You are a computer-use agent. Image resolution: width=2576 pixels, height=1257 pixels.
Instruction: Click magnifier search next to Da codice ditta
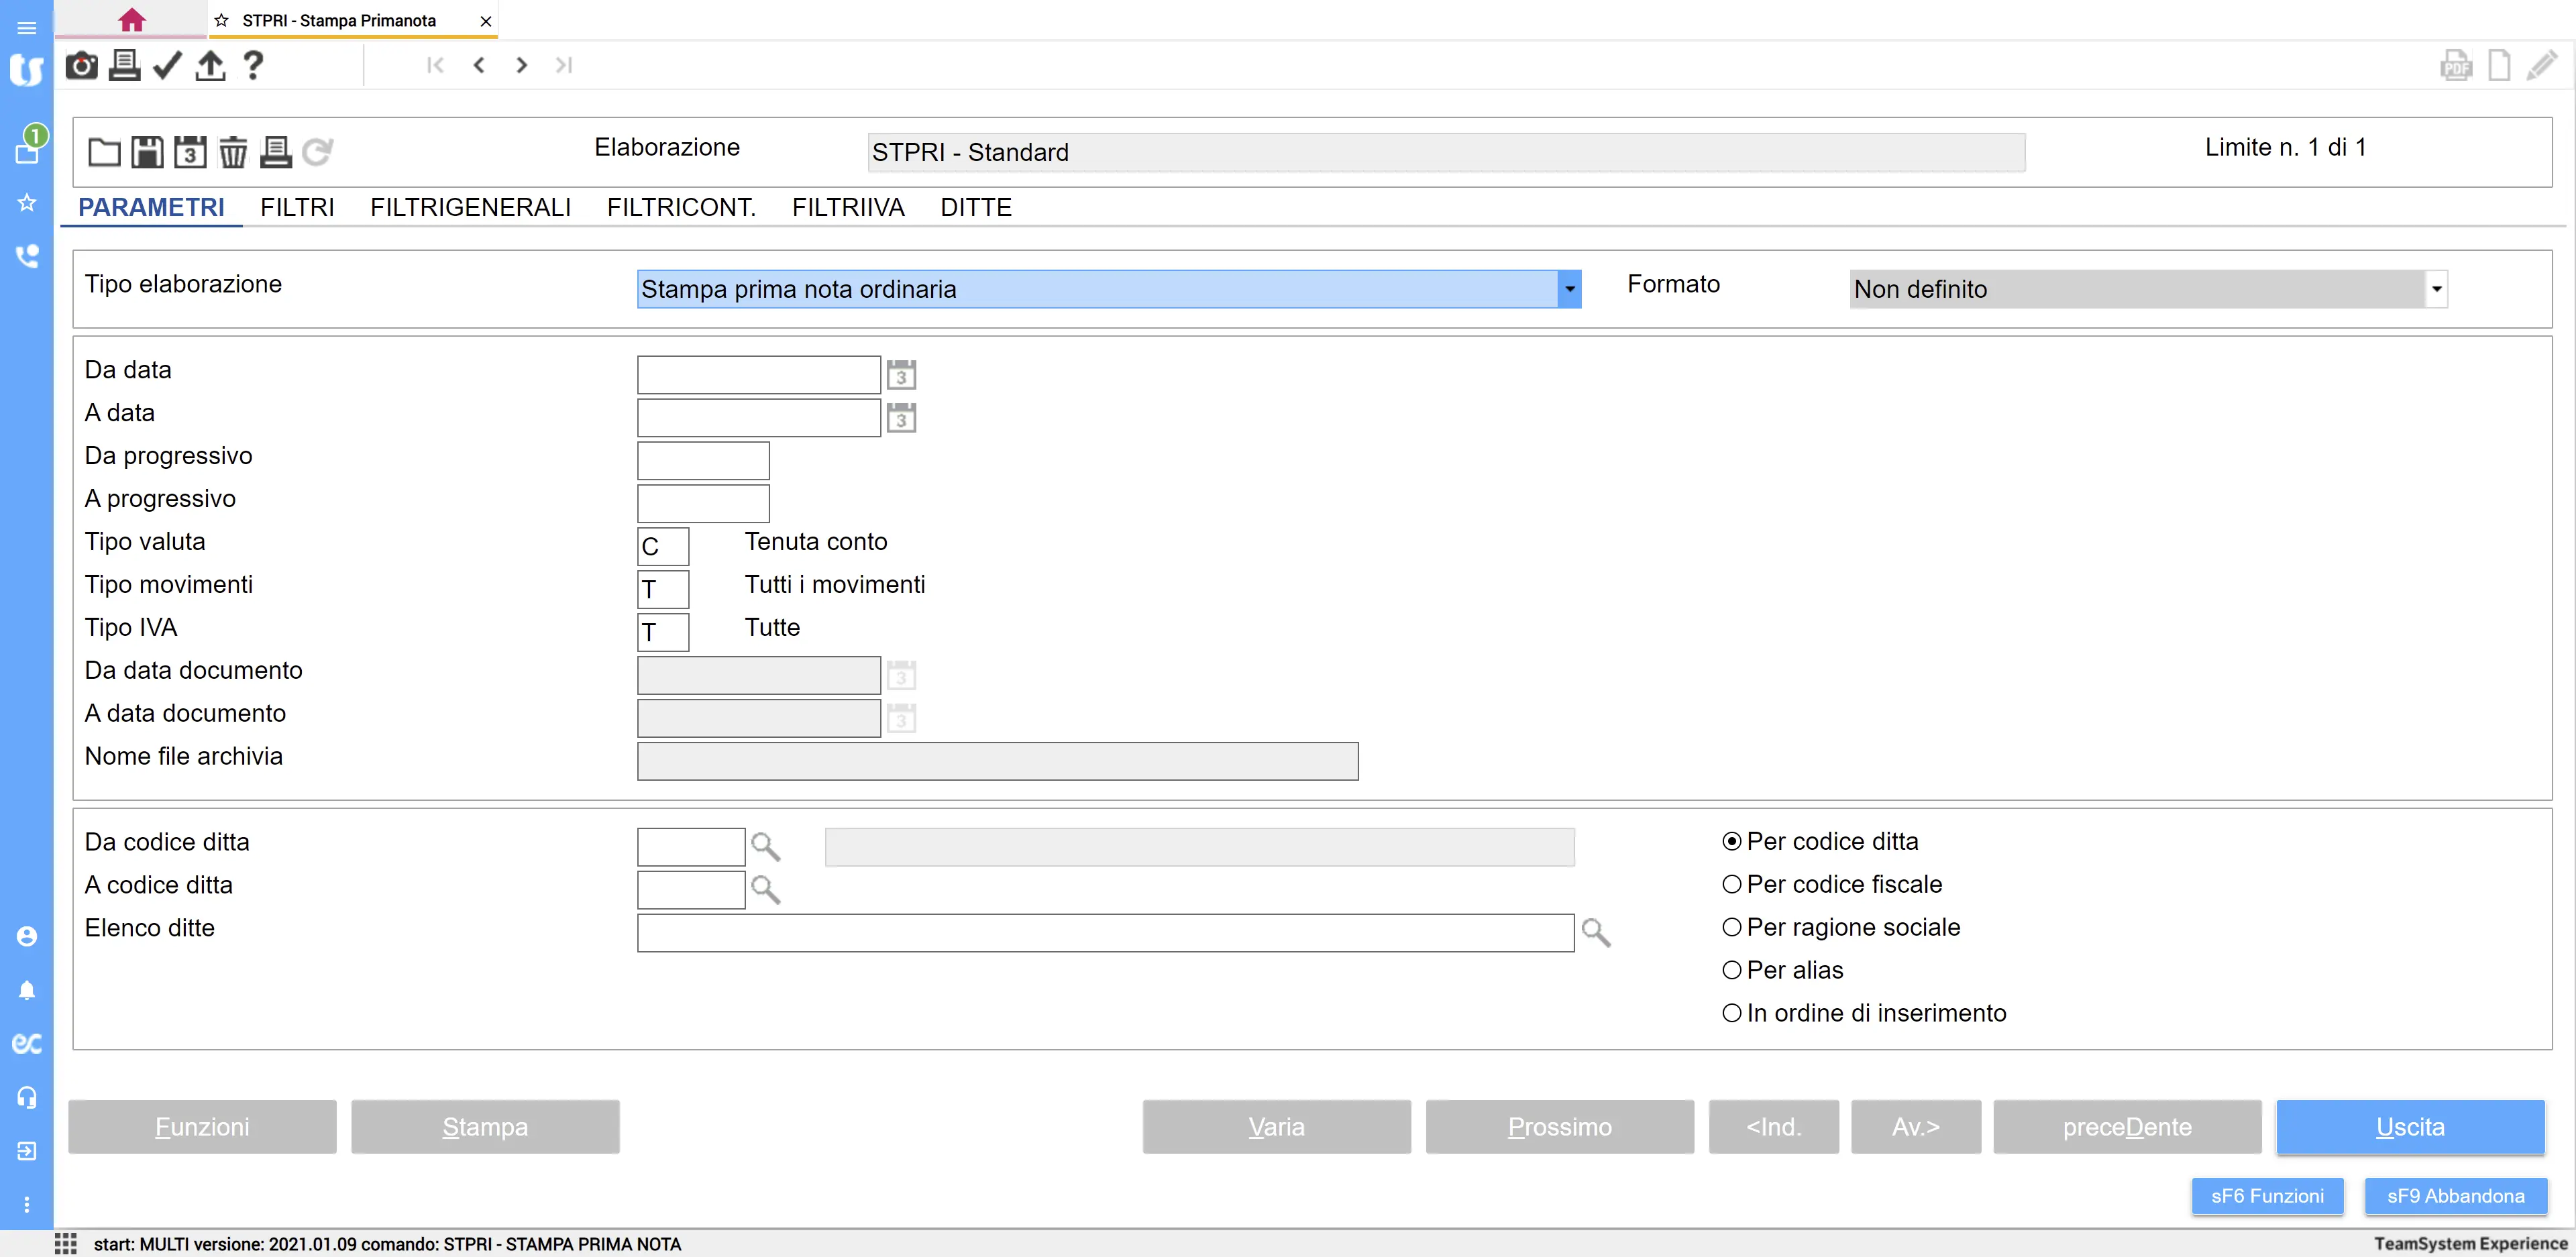pyautogui.click(x=765, y=847)
